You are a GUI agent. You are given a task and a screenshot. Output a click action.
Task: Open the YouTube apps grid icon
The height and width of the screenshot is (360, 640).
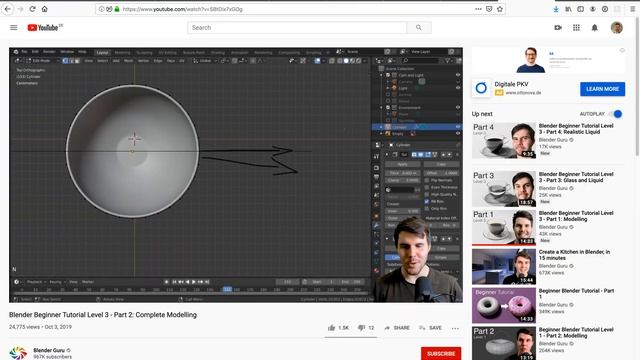(x=576, y=27)
